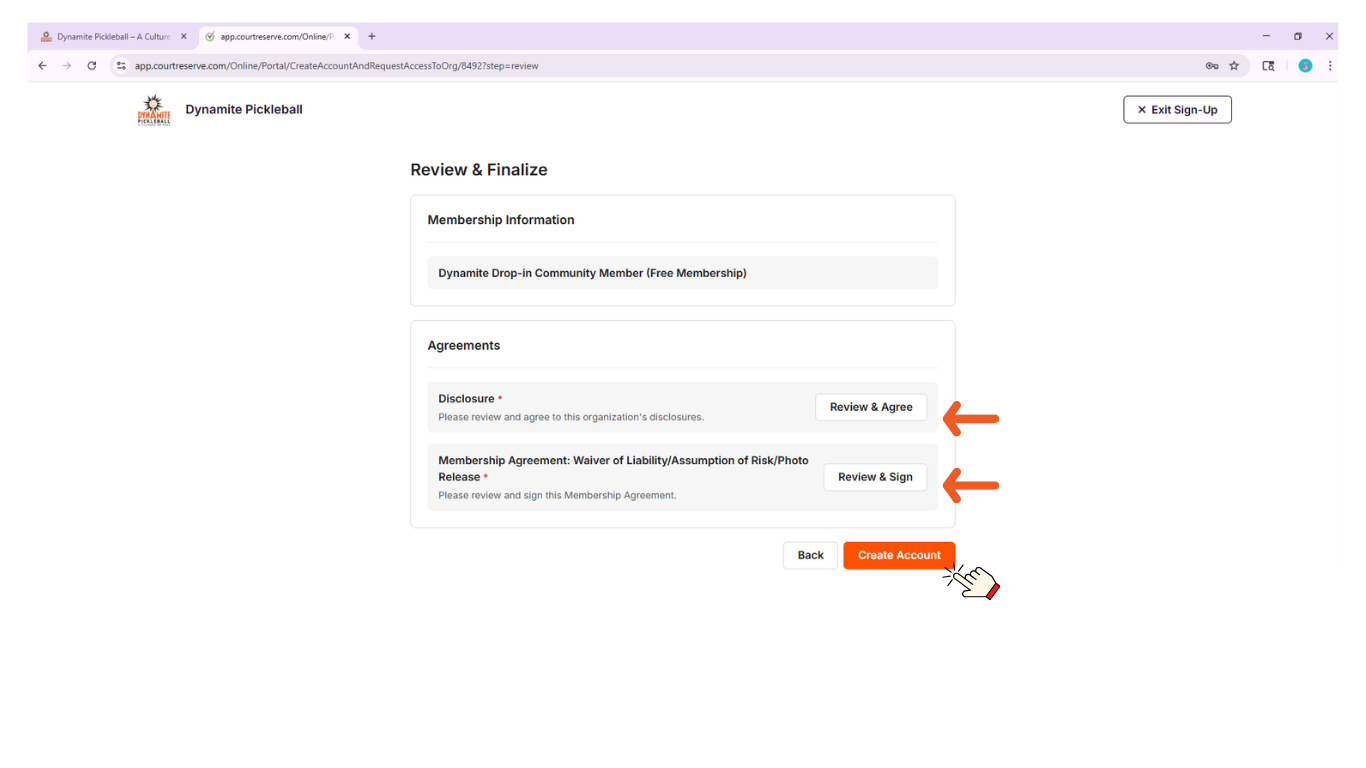
Task: Bookmark this page with the star icon
Action: [1234, 66]
